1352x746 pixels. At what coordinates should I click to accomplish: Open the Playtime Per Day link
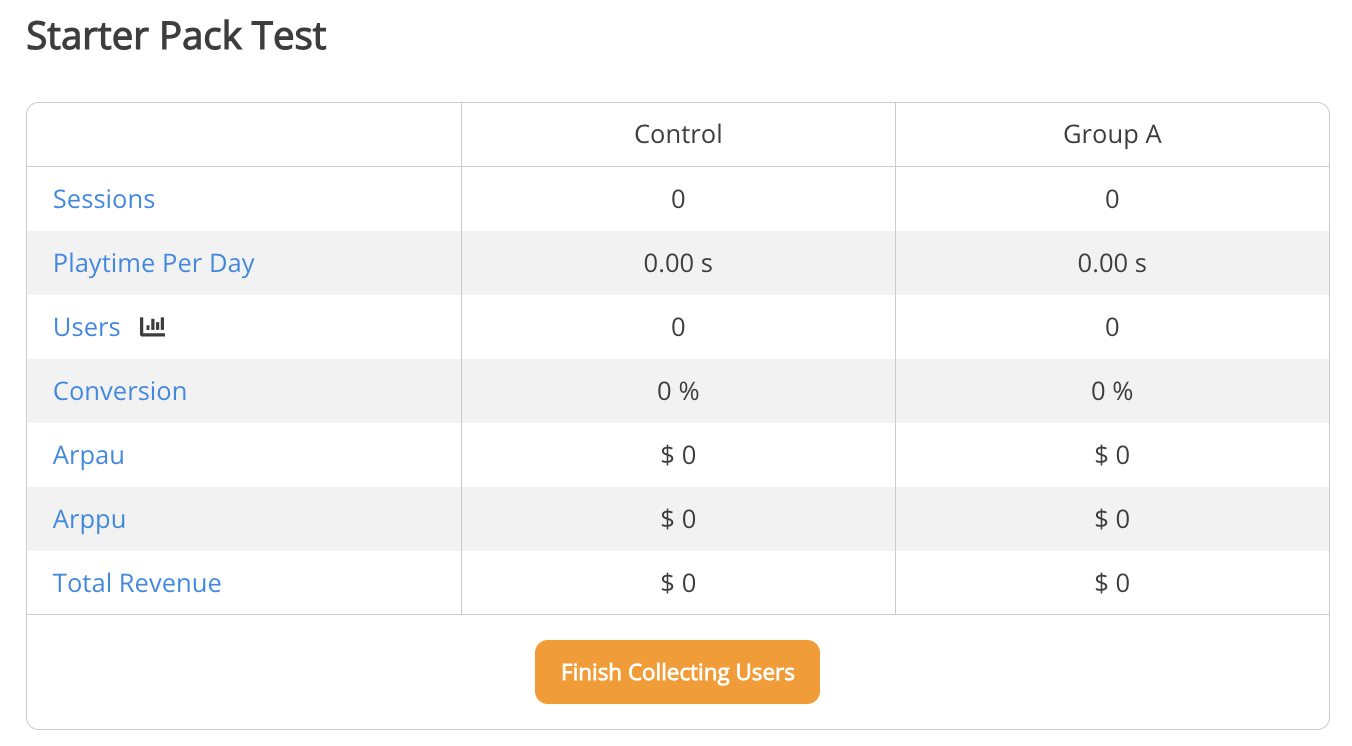point(154,263)
